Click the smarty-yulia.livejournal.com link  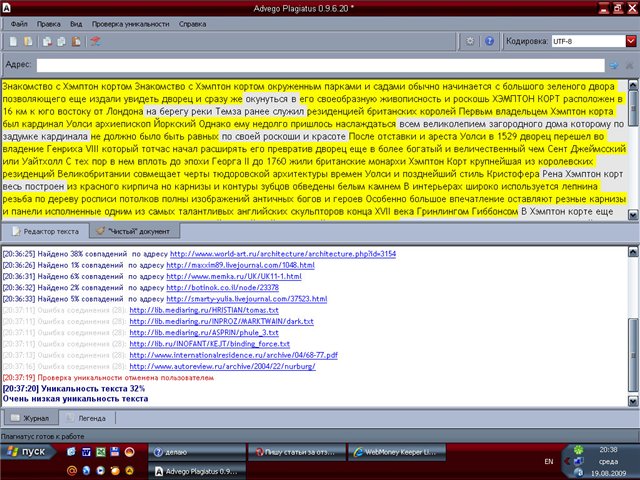pos(248,299)
